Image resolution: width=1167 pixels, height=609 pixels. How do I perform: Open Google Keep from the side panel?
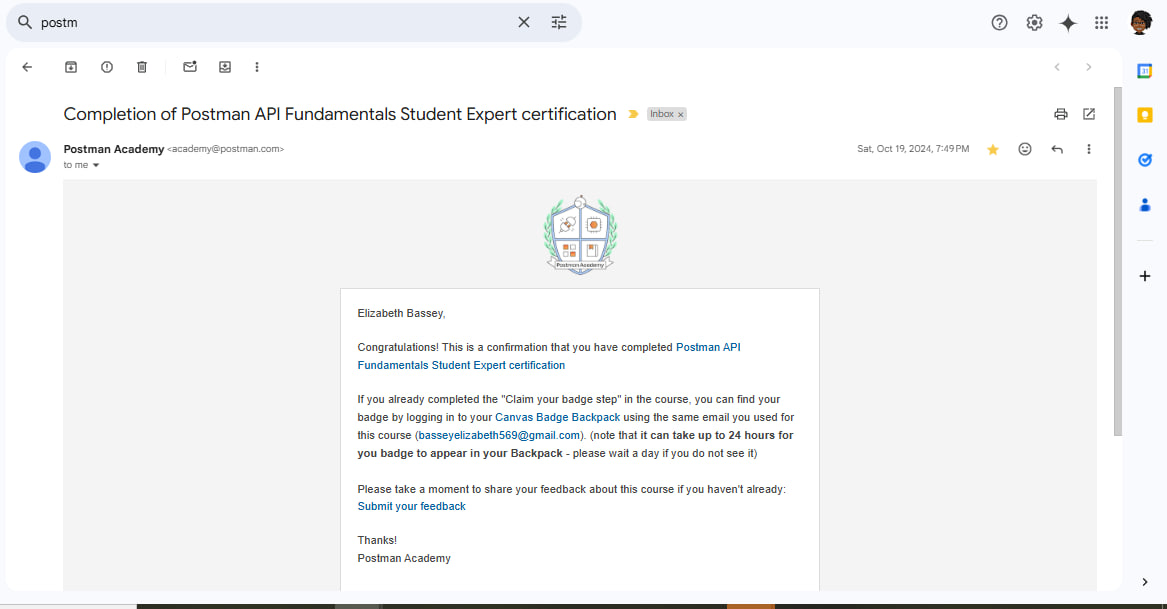click(1145, 115)
